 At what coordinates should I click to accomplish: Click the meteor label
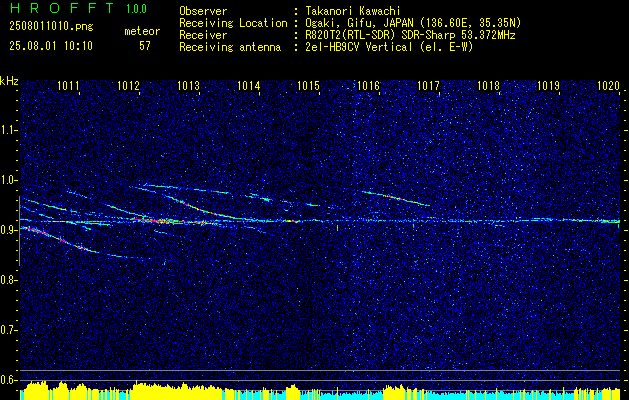point(142,31)
